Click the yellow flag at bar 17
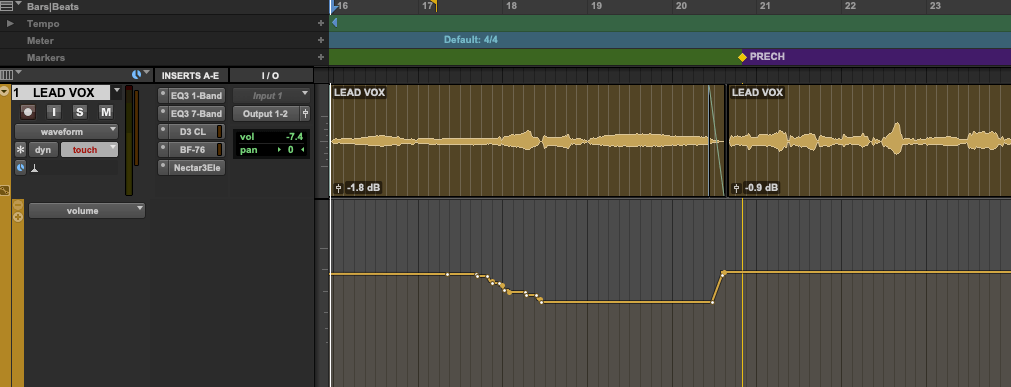 (x=435, y=6)
